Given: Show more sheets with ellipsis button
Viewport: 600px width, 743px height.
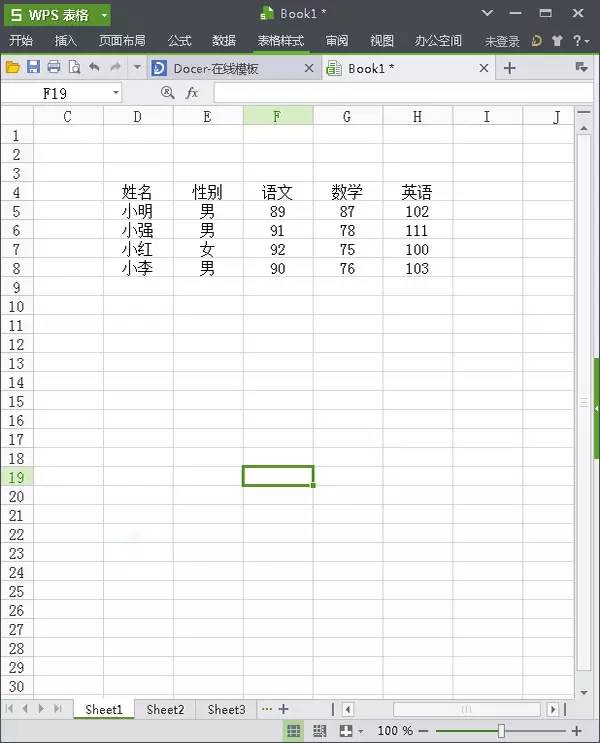Looking at the screenshot, I should coord(267,709).
